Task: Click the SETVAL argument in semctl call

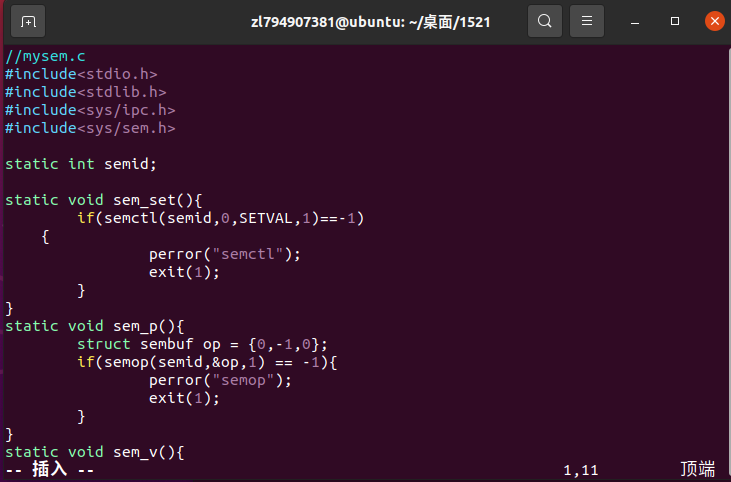Action: click(x=266, y=218)
